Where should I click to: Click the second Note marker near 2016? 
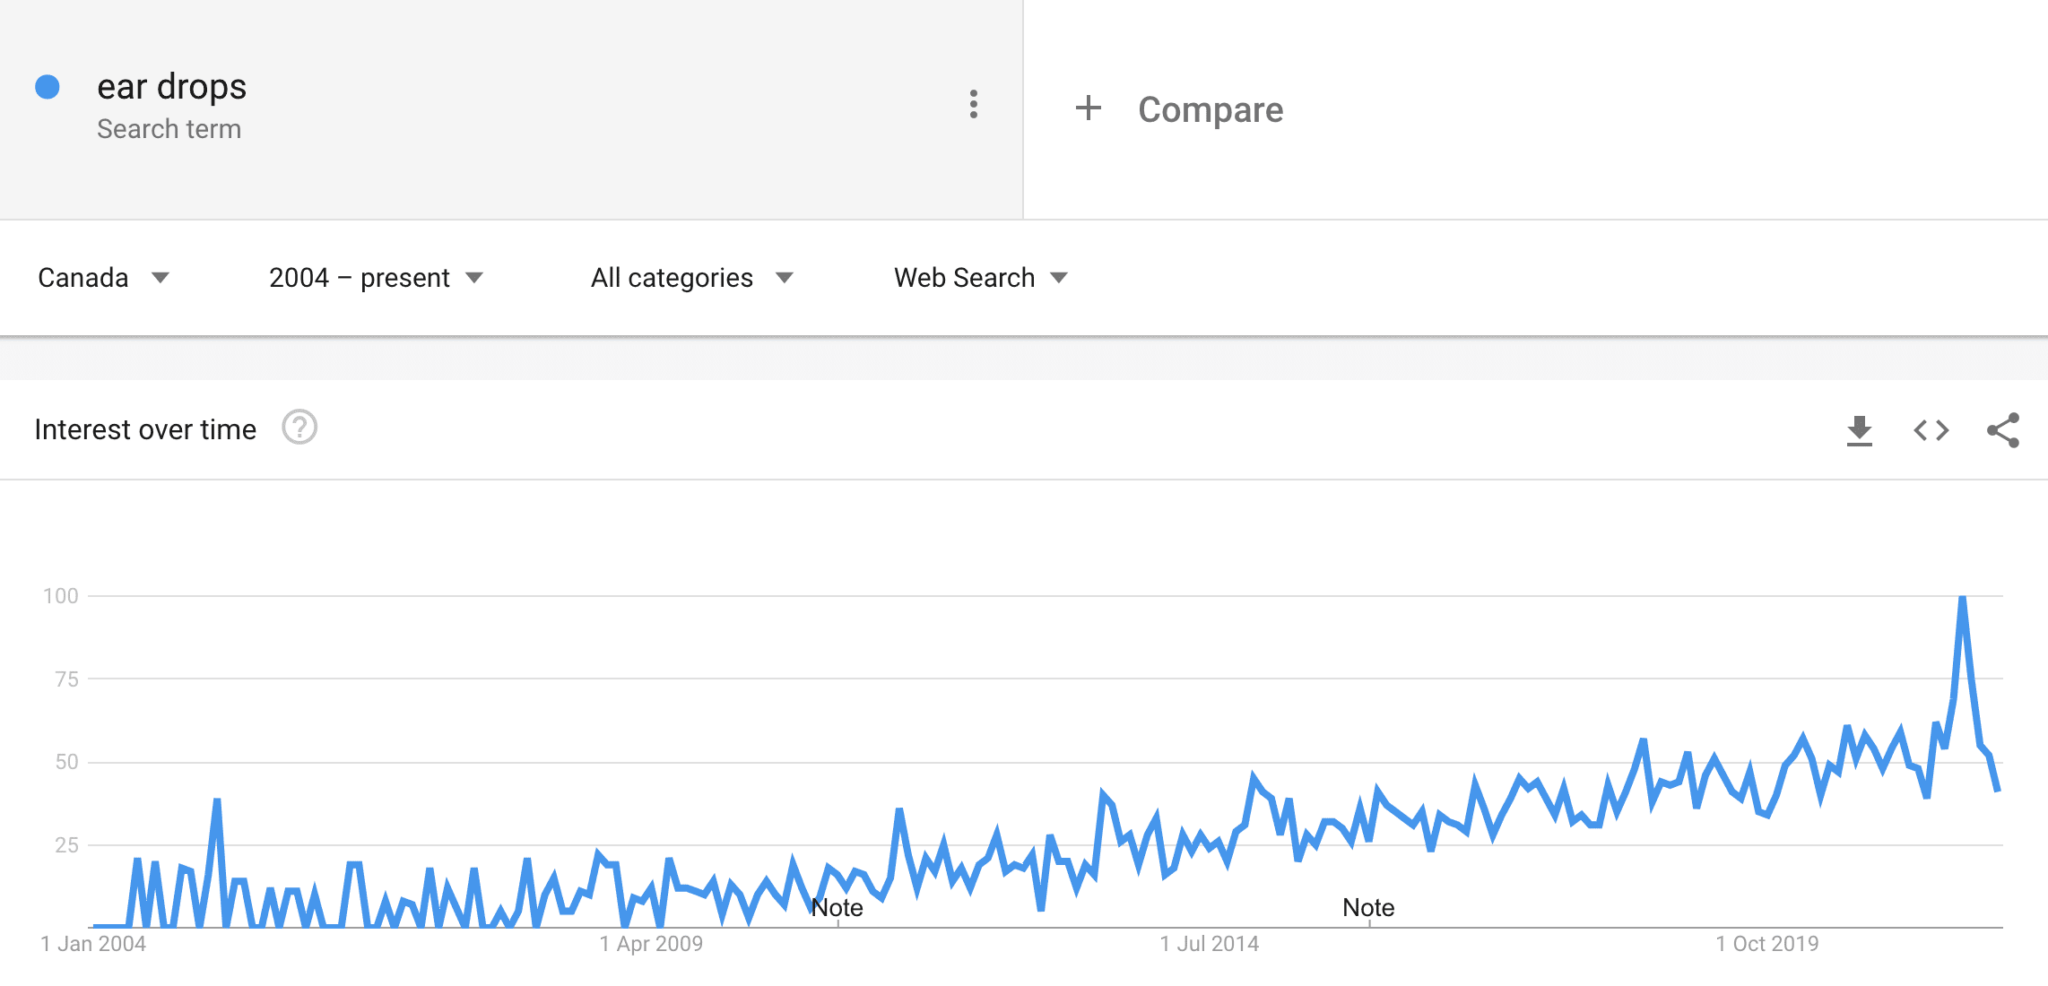[1368, 908]
